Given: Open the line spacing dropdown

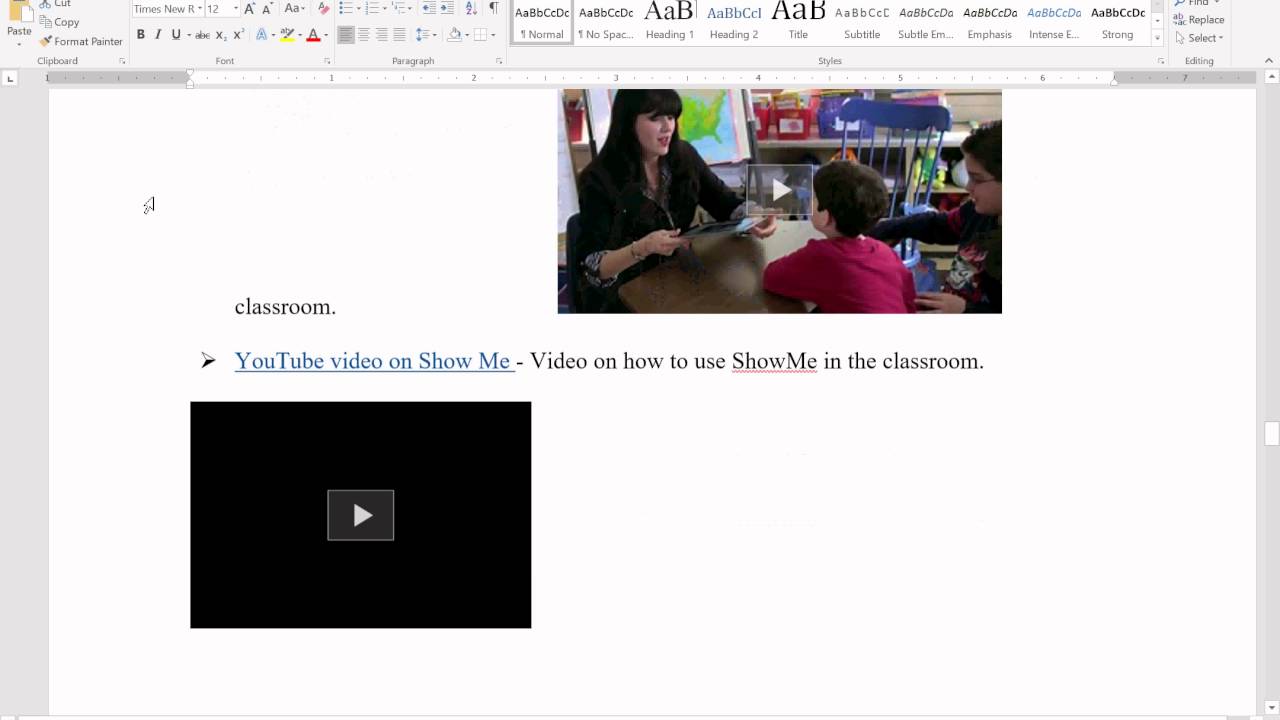Looking at the screenshot, I should pyautogui.click(x=426, y=35).
